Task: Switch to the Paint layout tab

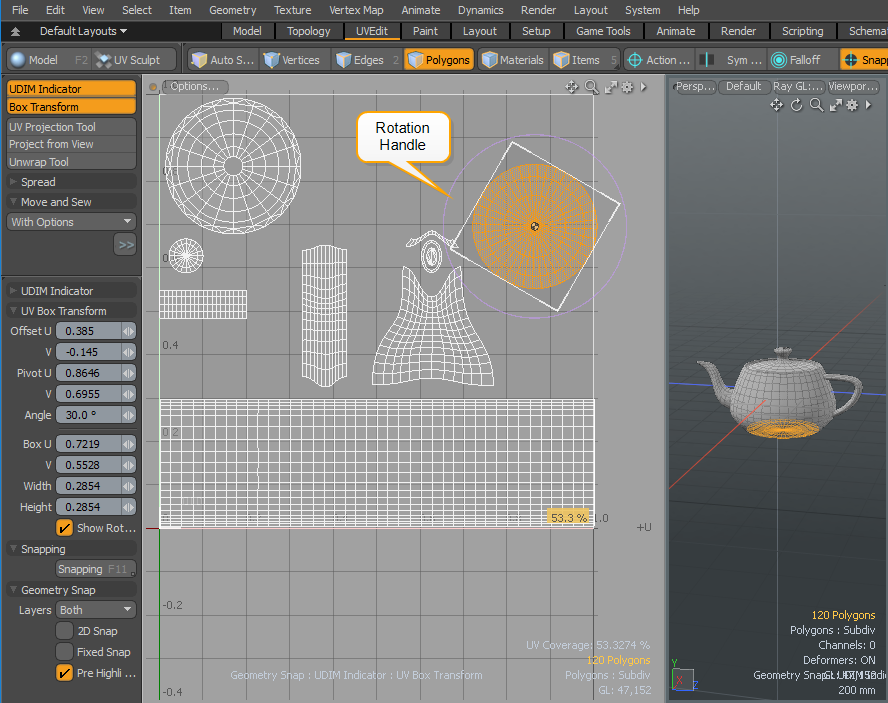Action: coord(425,31)
